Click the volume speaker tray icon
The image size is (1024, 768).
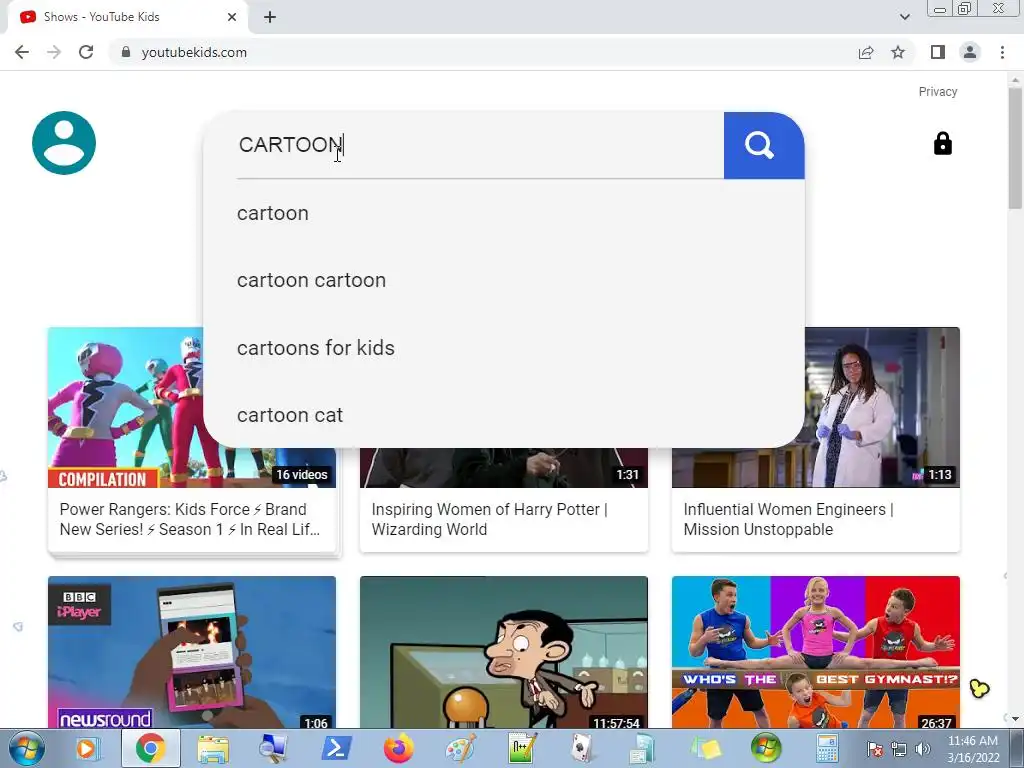(x=923, y=749)
